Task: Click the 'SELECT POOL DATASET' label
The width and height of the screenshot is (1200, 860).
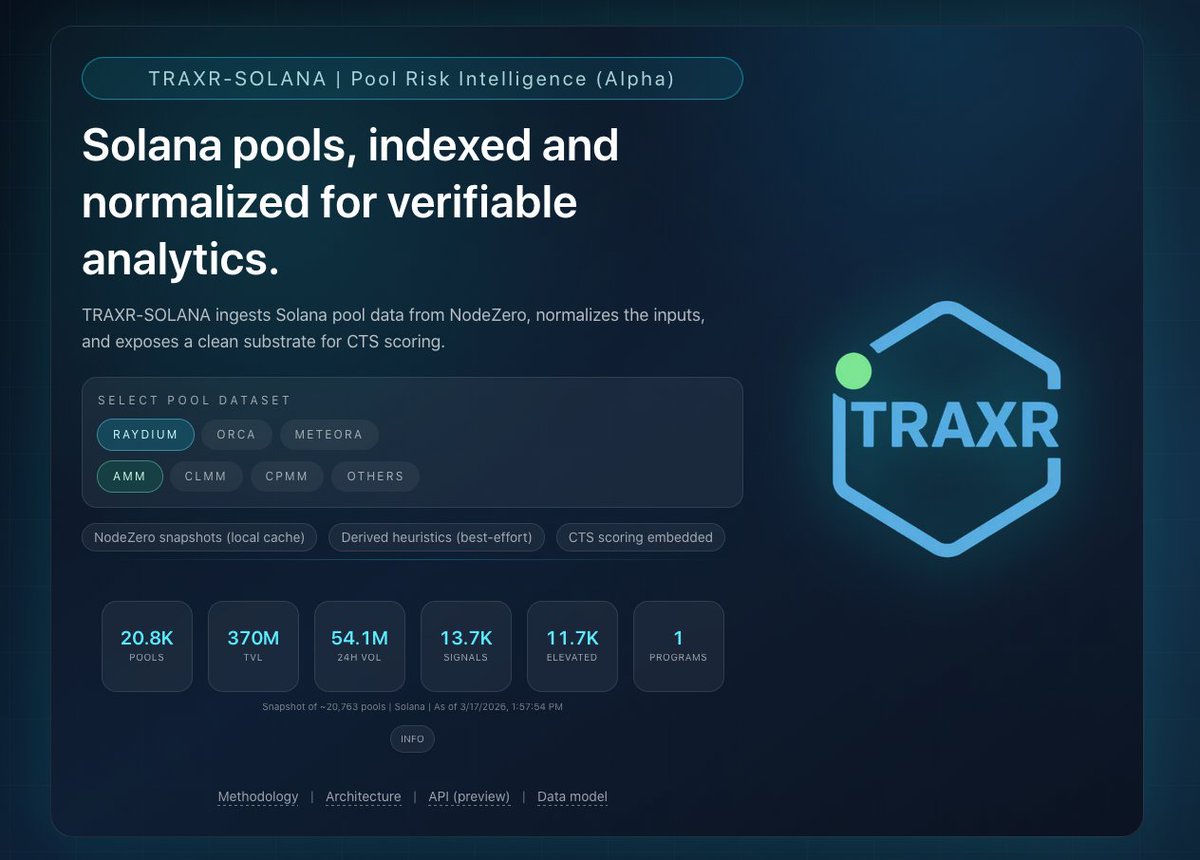Action: 194,400
